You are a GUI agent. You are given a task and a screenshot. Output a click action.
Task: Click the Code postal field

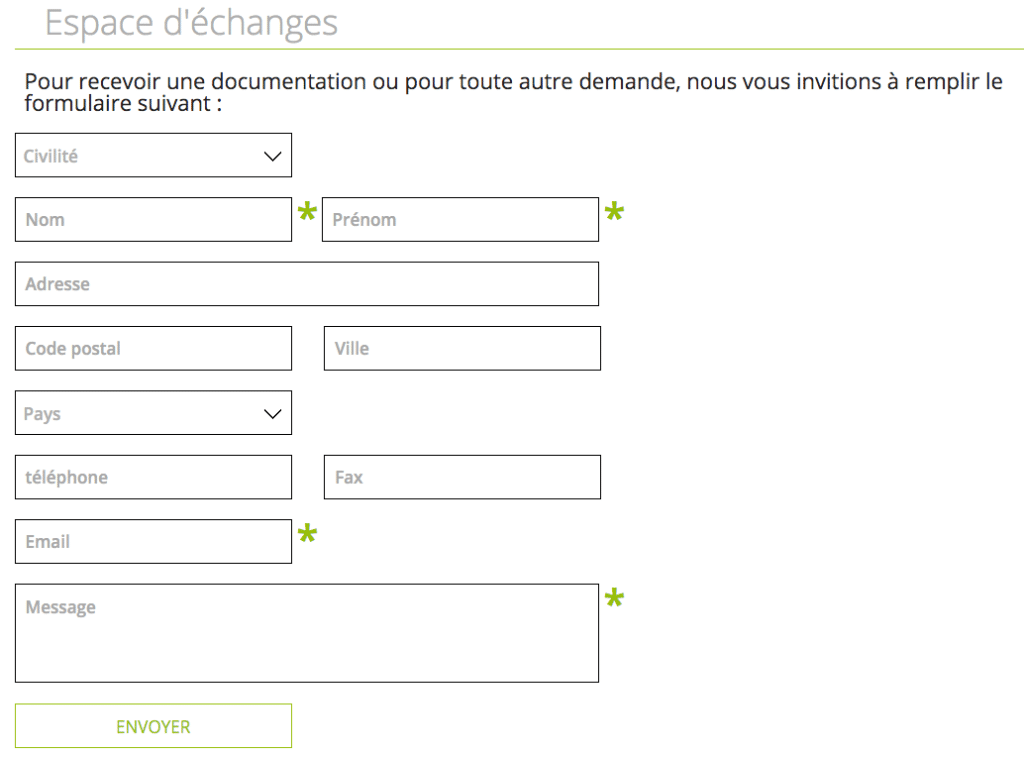[x=153, y=349]
